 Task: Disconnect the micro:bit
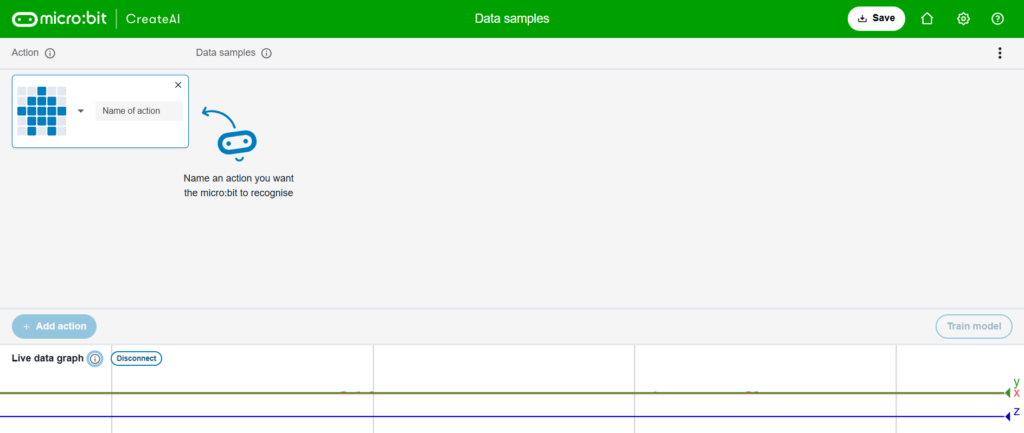pos(136,358)
